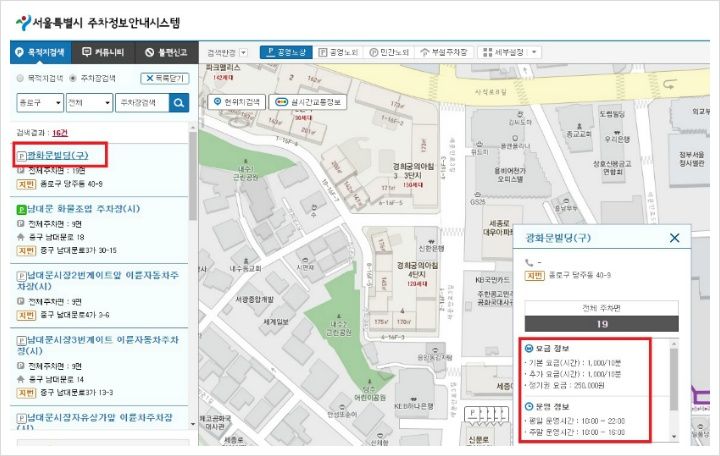Click P icon beside 광화문빌딩(구) result

point(22,157)
